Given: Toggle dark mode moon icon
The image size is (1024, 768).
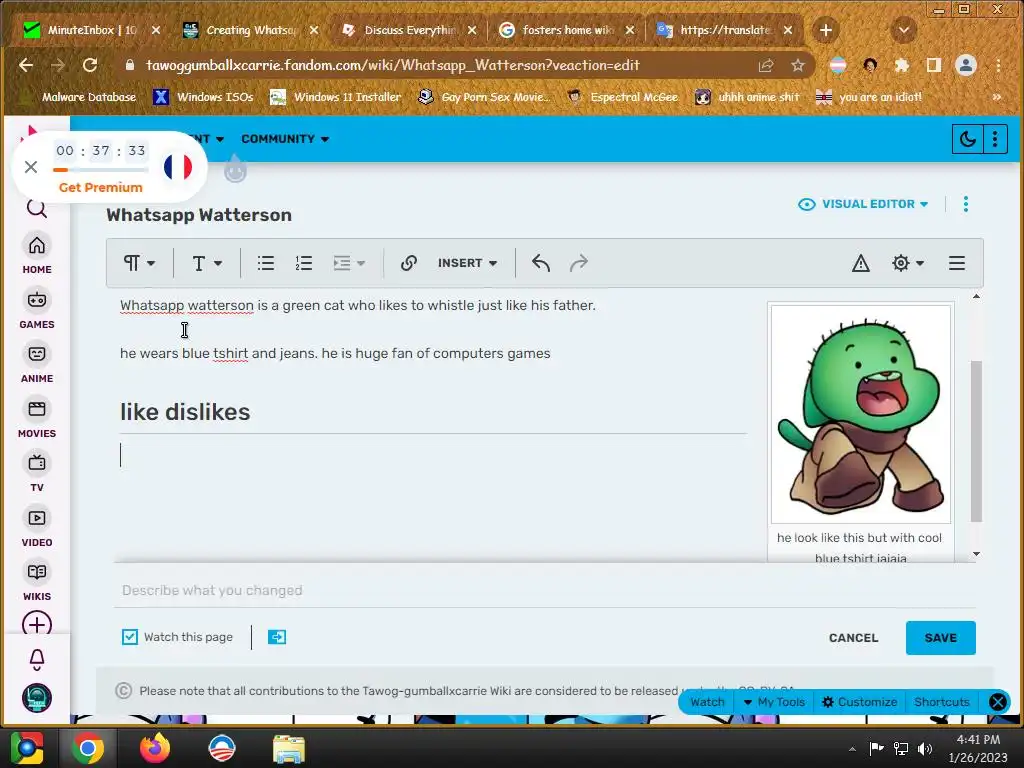Looking at the screenshot, I should click(967, 138).
